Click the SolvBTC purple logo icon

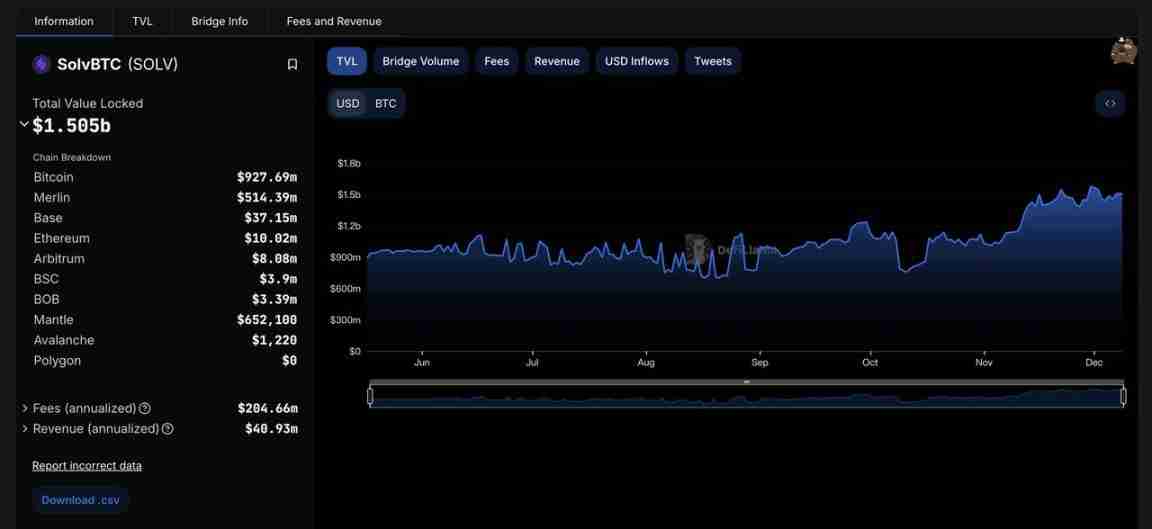click(x=41, y=64)
